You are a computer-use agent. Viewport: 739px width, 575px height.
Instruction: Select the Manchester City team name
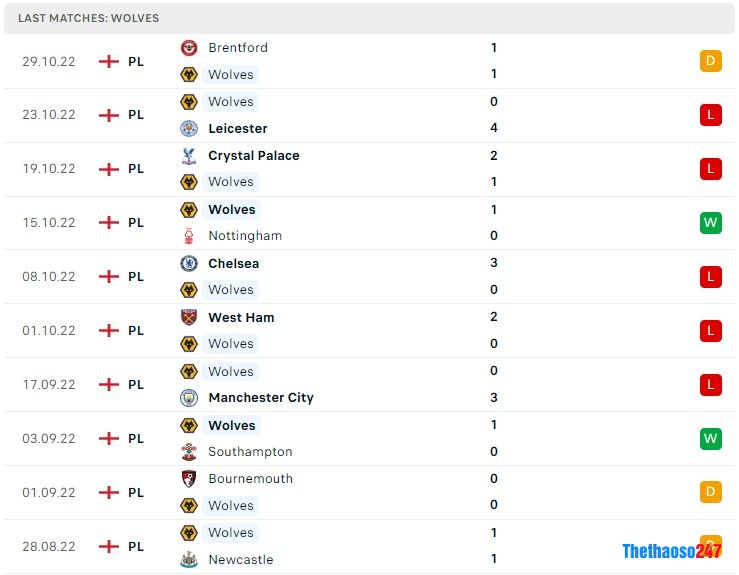pos(261,398)
